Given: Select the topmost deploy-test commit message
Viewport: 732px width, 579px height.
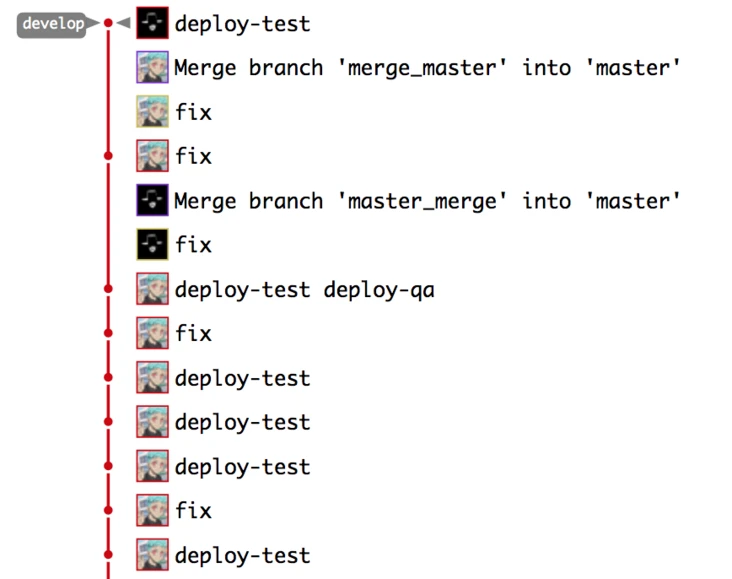Looking at the screenshot, I should [x=242, y=24].
